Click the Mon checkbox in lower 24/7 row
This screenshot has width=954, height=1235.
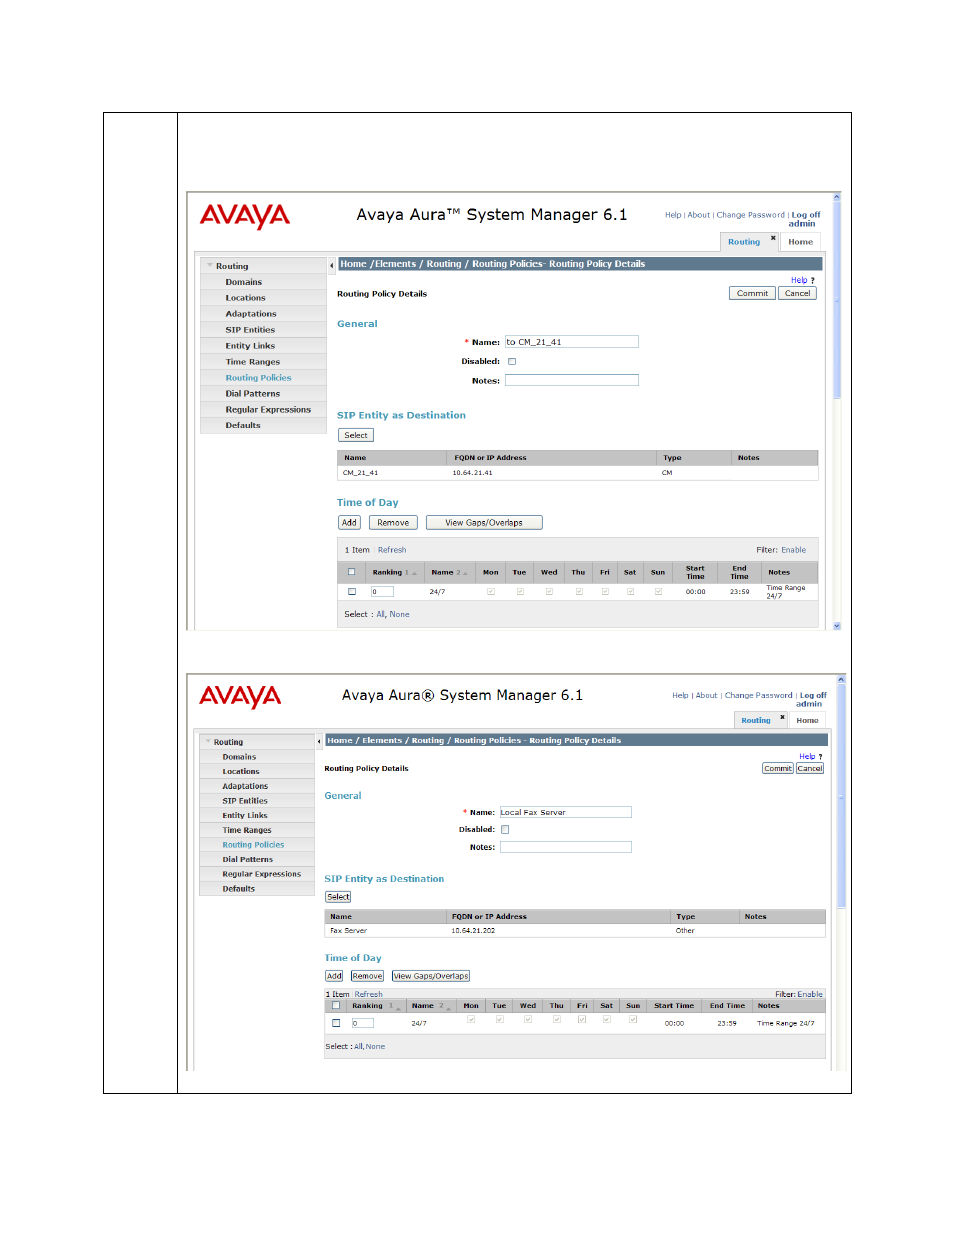coord(471,1020)
